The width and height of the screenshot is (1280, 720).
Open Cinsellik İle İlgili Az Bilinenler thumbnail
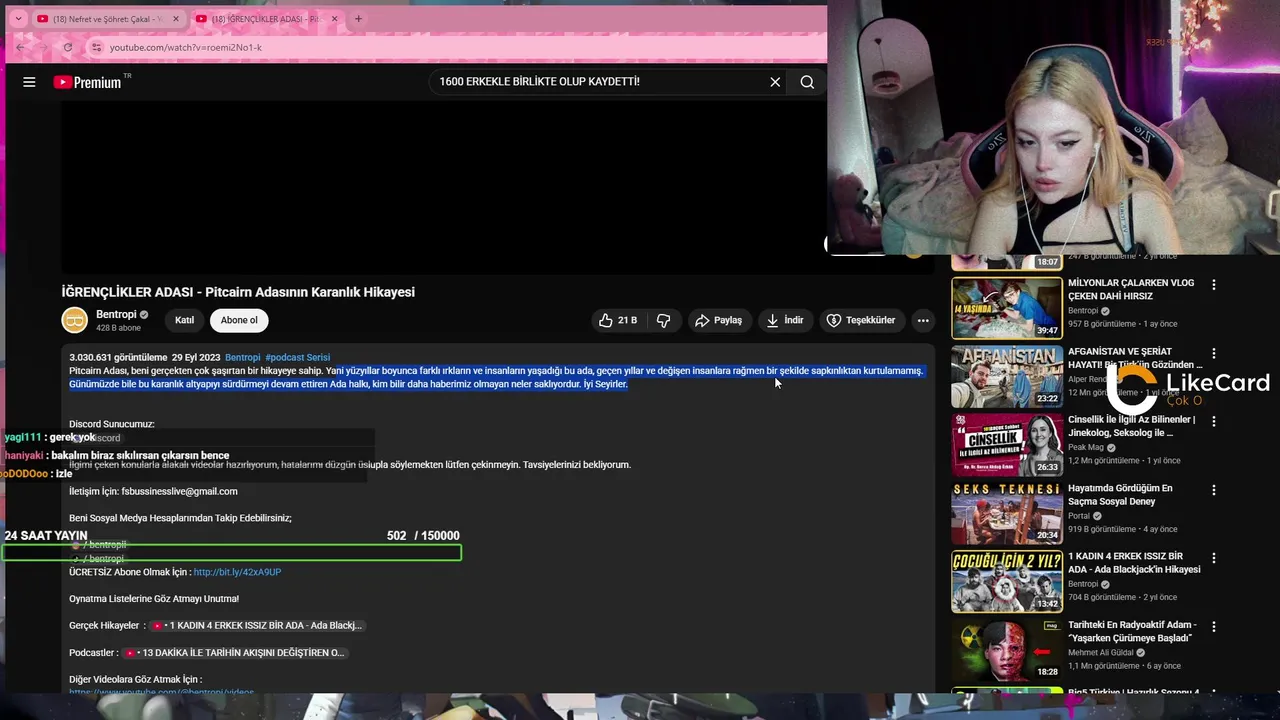click(1006, 445)
